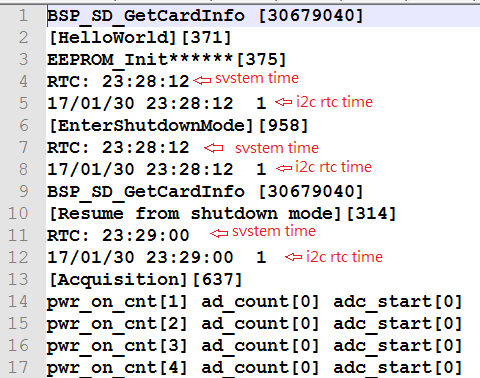Click the pwr_on_cnt[4] log line
This screenshot has height=378, width=480.
(x=254, y=368)
